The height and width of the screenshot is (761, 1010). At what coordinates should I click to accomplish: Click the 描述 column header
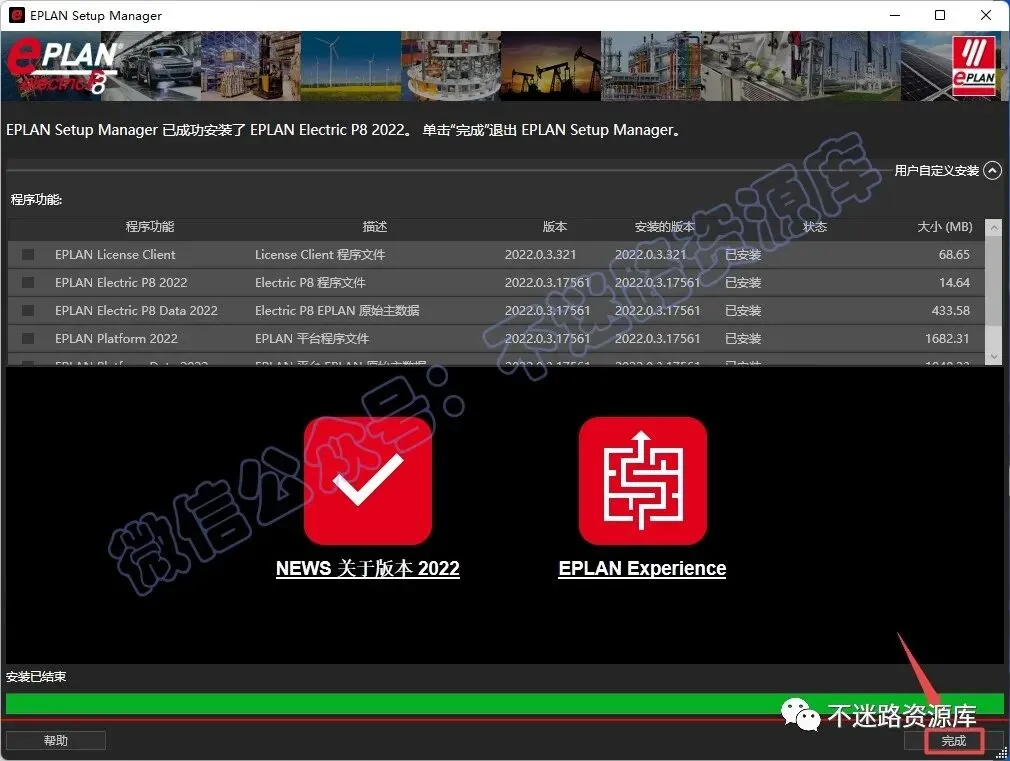click(375, 227)
